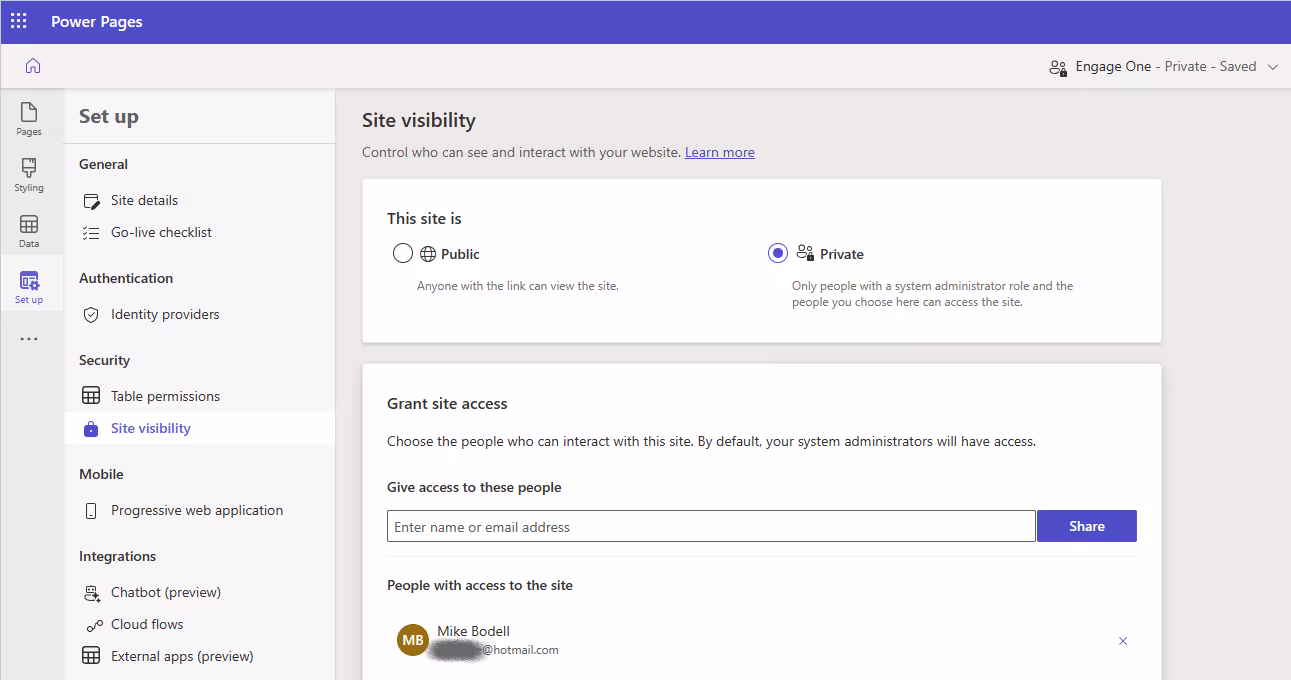1291x680 pixels.
Task: Click the Table permissions grid icon
Action: (91, 396)
